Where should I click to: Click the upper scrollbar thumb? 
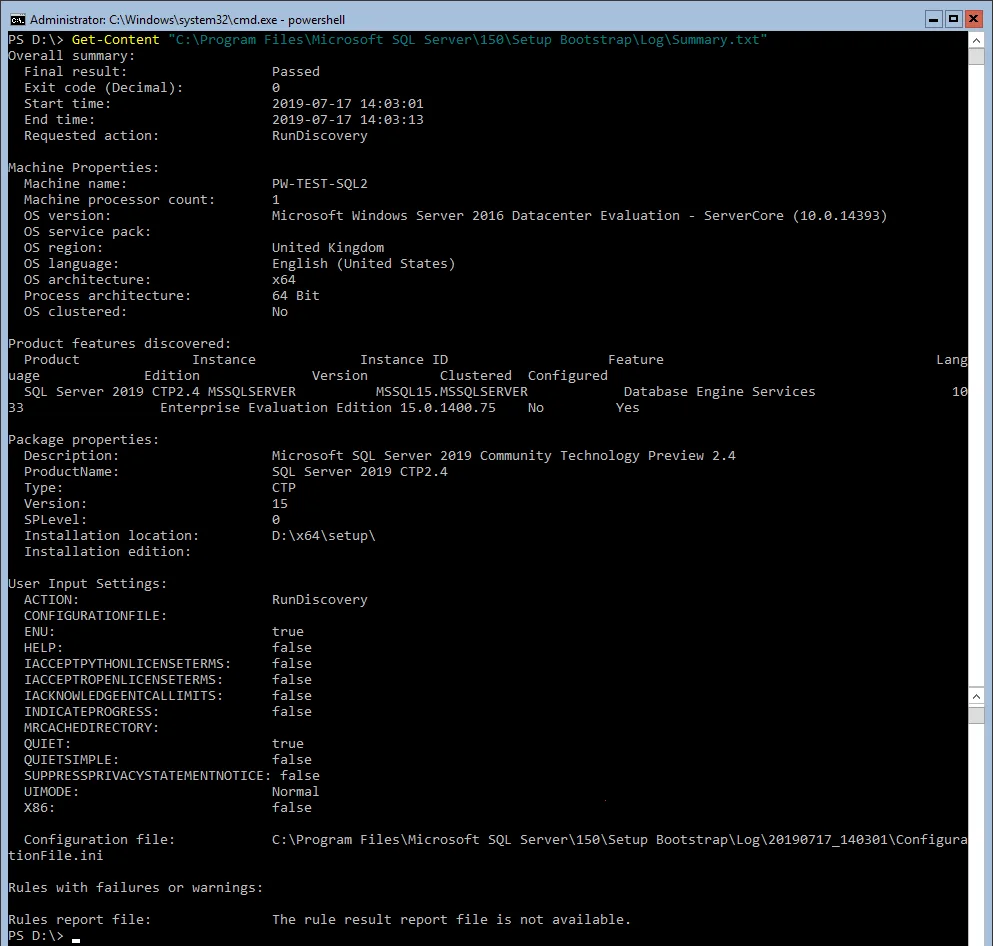(976, 56)
